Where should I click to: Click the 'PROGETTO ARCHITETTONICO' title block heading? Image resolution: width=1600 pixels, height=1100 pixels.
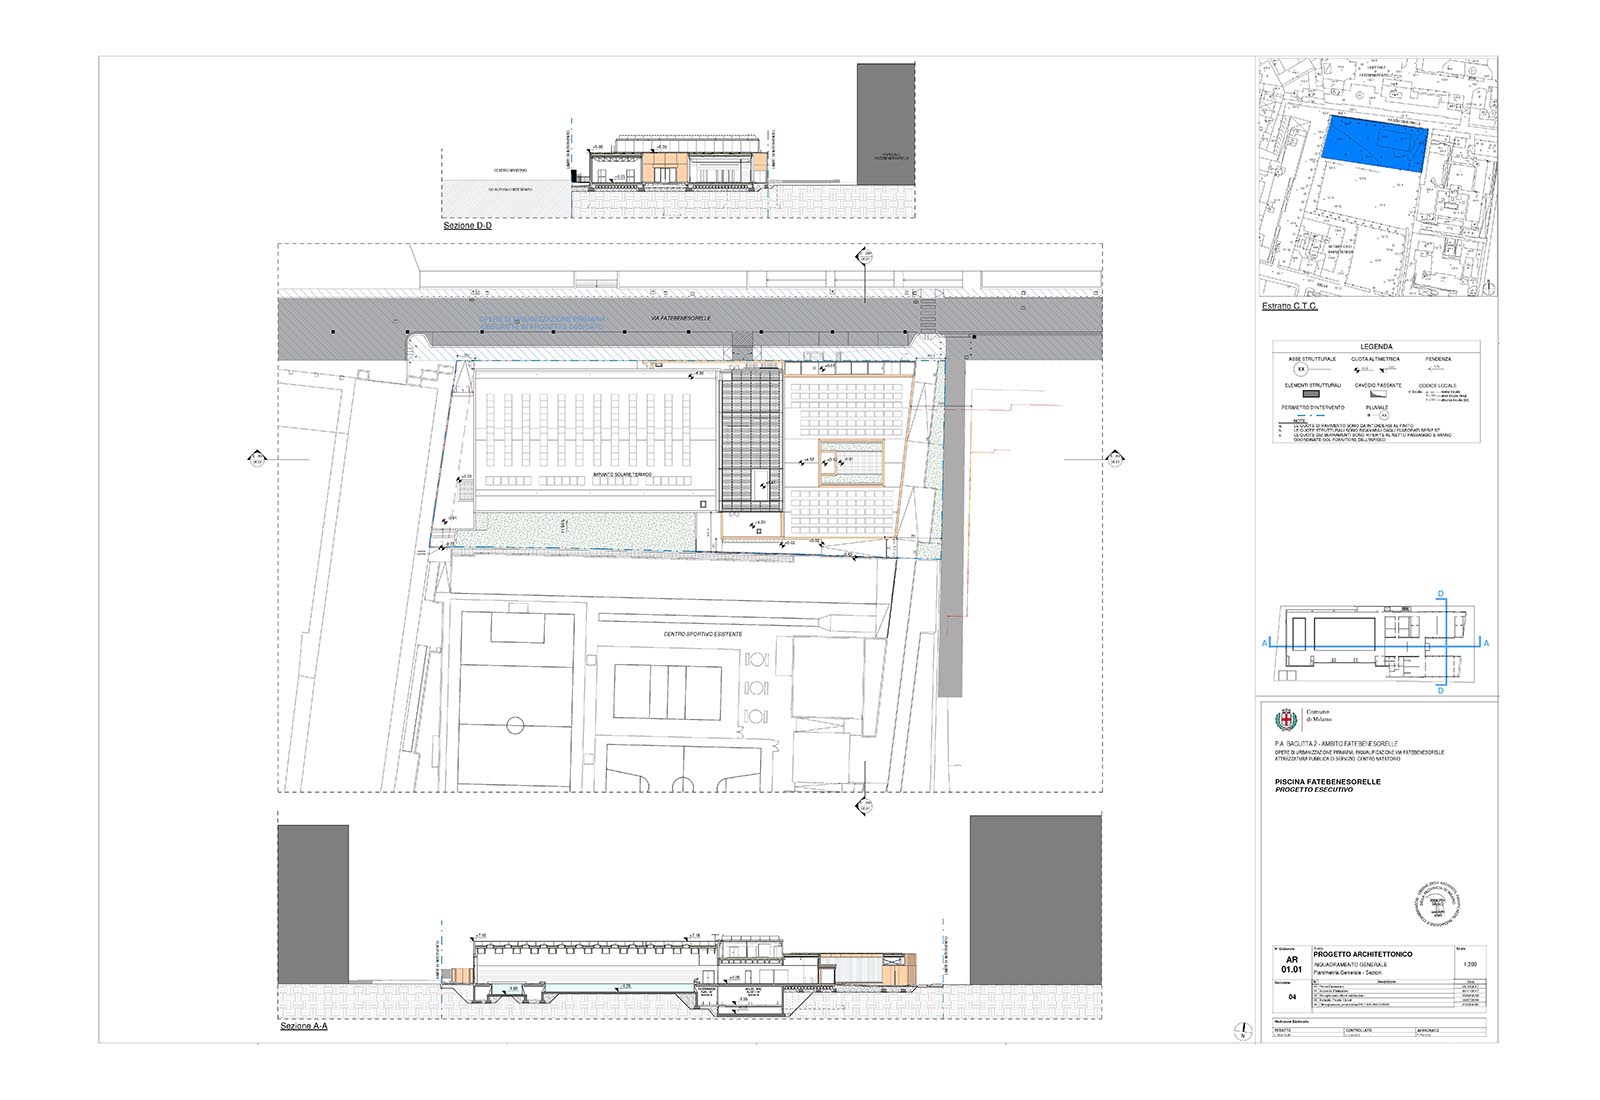pyautogui.click(x=1363, y=954)
